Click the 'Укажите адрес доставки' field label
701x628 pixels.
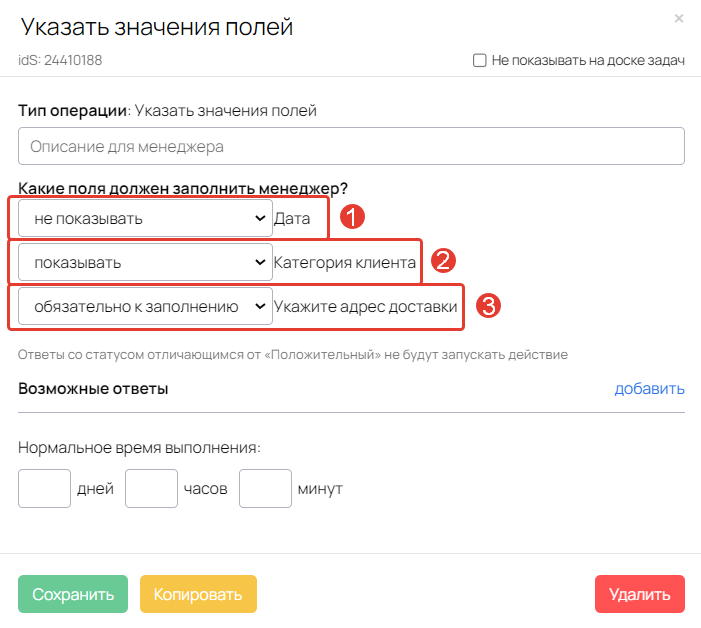click(x=366, y=307)
